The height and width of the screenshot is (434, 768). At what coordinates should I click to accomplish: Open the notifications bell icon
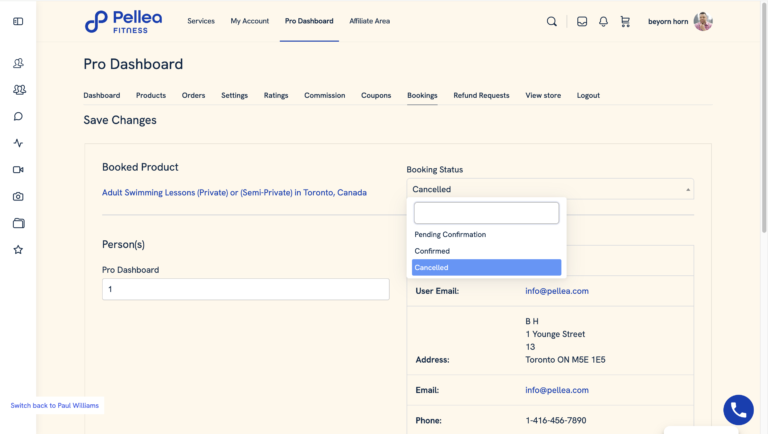pos(603,22)
